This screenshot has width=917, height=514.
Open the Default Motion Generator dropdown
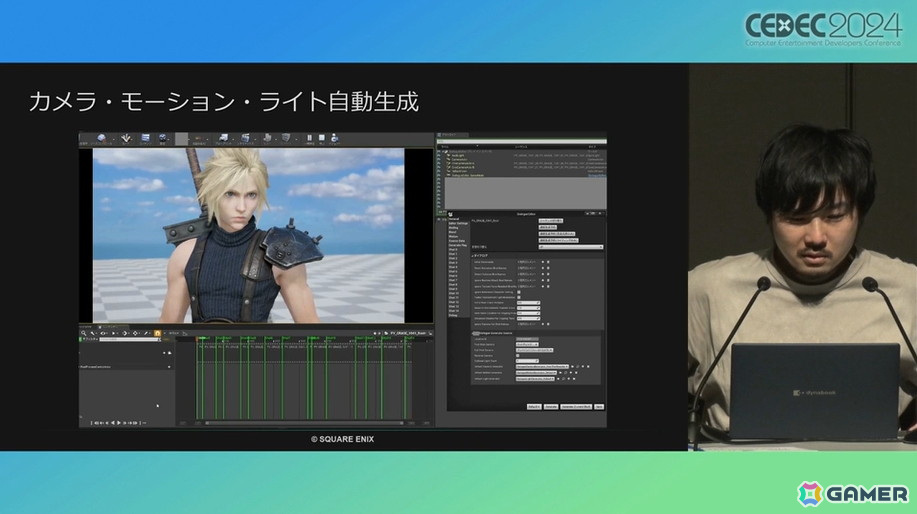tap(536, 372)
